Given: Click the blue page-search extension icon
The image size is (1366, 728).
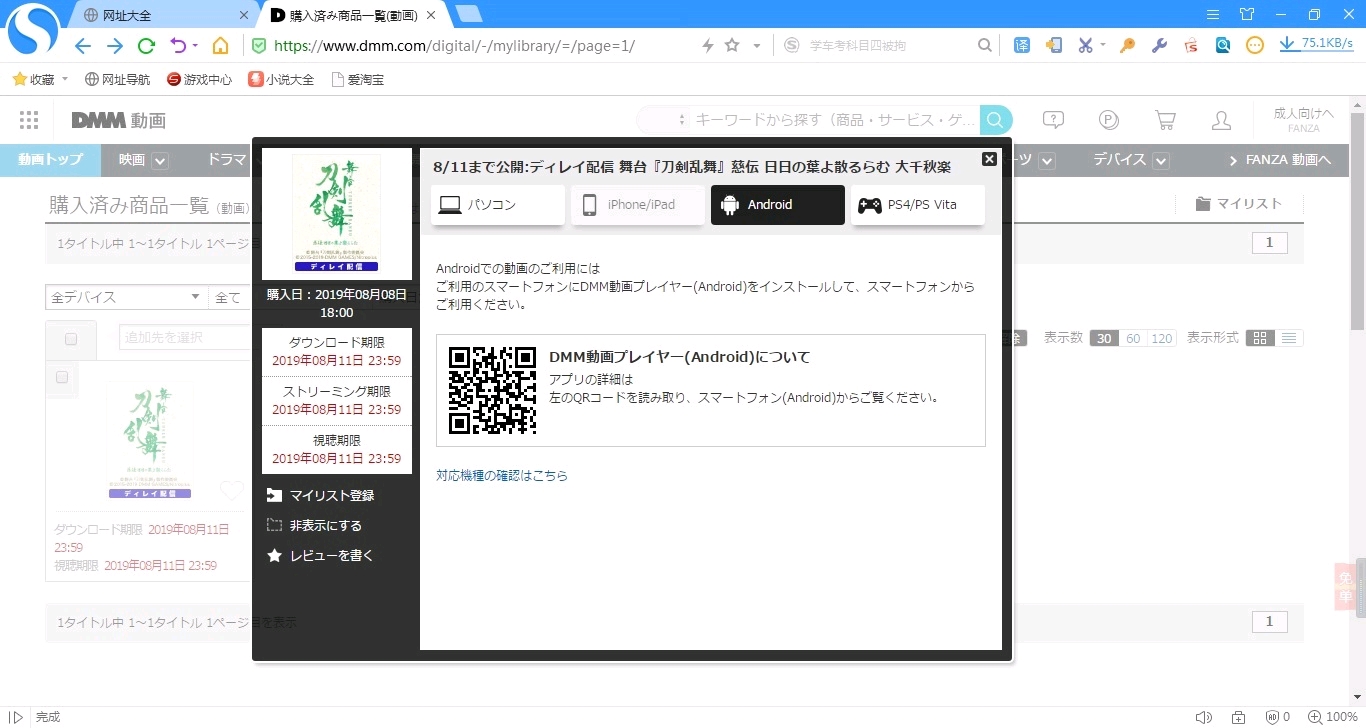Looking at the screenshot, I should (1223, 45).
